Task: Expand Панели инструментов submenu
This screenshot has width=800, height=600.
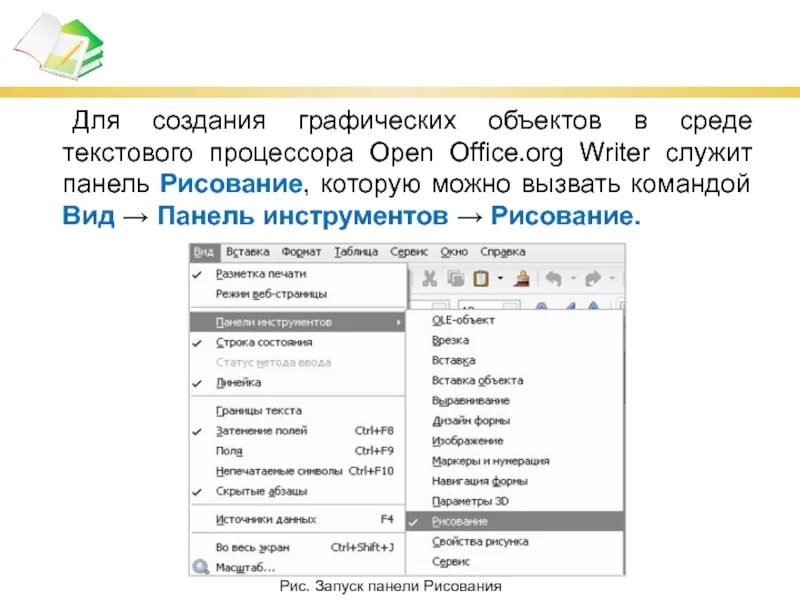Action: (x=298, y=322)
